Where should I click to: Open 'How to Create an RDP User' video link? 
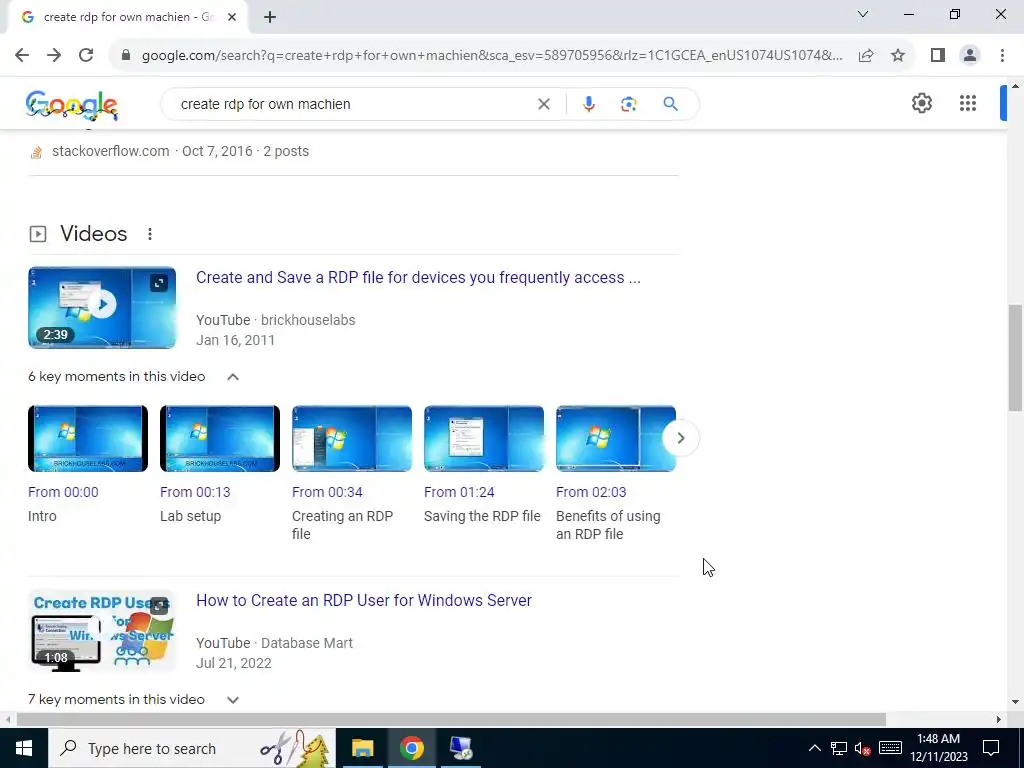point(364,600)
